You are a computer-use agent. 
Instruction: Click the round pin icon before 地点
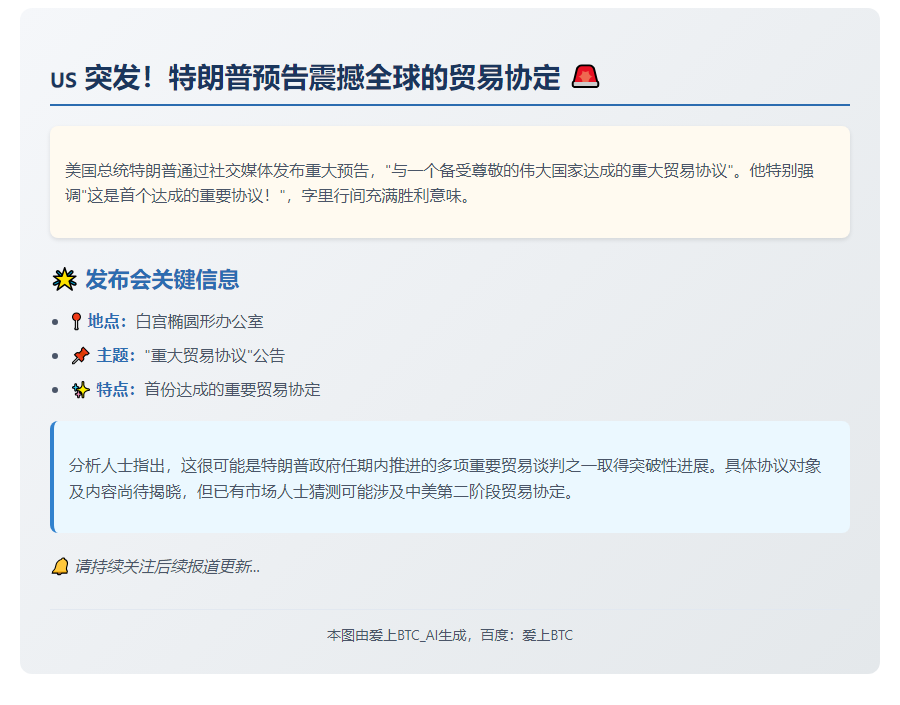76,322
